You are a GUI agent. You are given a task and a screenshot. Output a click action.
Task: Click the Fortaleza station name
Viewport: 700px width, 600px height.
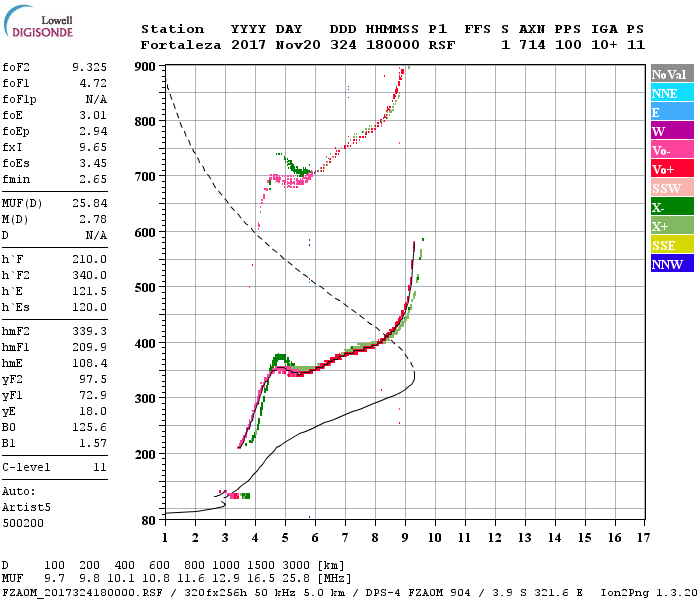coord(181,45)
